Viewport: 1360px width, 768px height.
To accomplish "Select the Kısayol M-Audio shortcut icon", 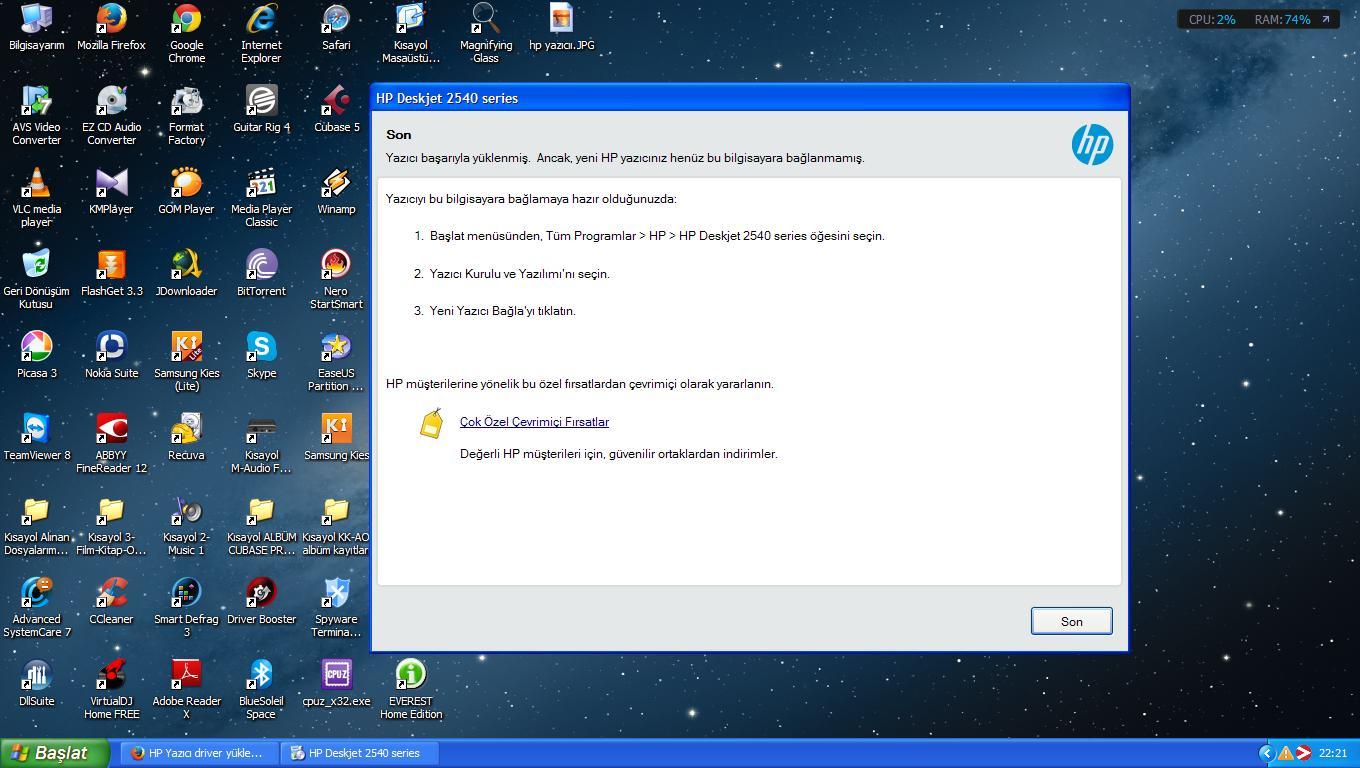I will pyautogui.click(x=261, y=443).
